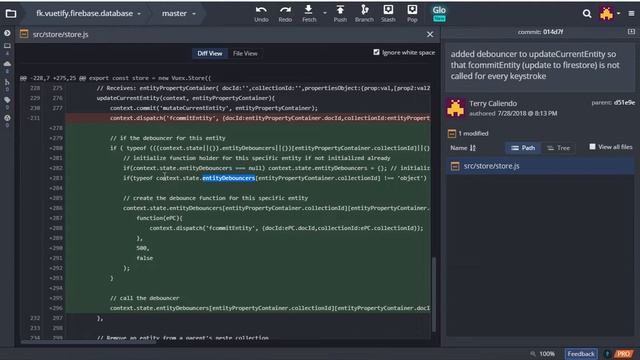Screen dimensions: 640x360
Task: Open parent commit d51e9e
Action: [x=624, y=102]
